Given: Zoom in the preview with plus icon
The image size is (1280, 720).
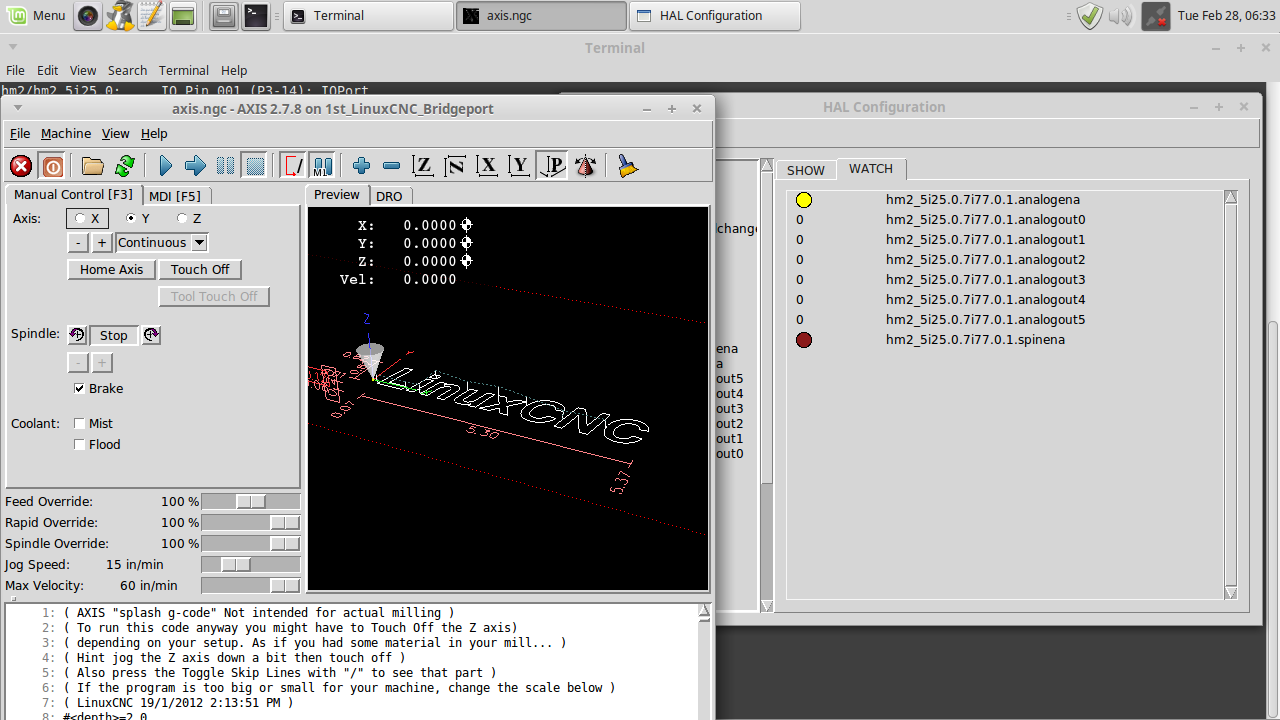Looking at the screenshot, I should [362, 166].
